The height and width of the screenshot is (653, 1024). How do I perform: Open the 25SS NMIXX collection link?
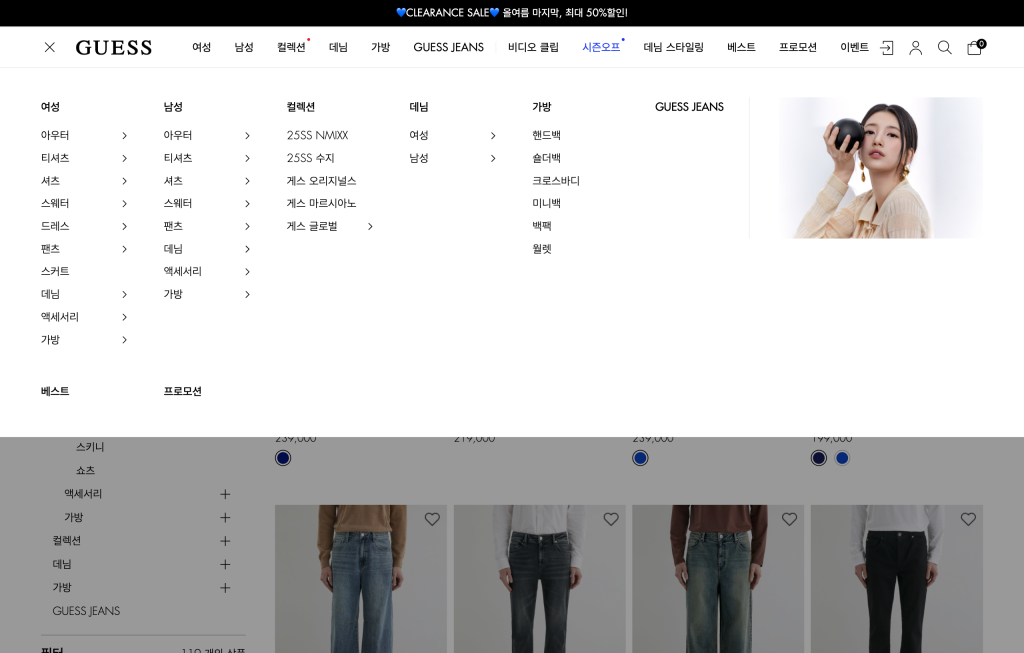click(317, 135)
